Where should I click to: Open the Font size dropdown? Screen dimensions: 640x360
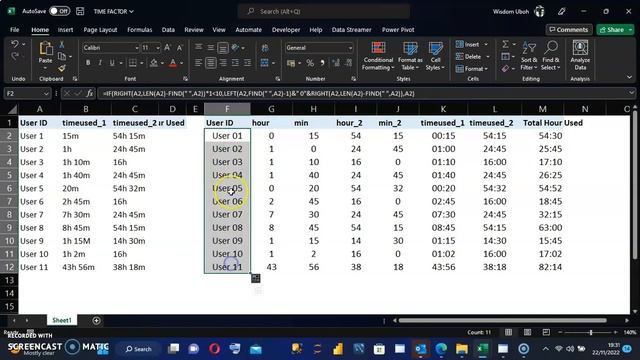click(158, 48)
